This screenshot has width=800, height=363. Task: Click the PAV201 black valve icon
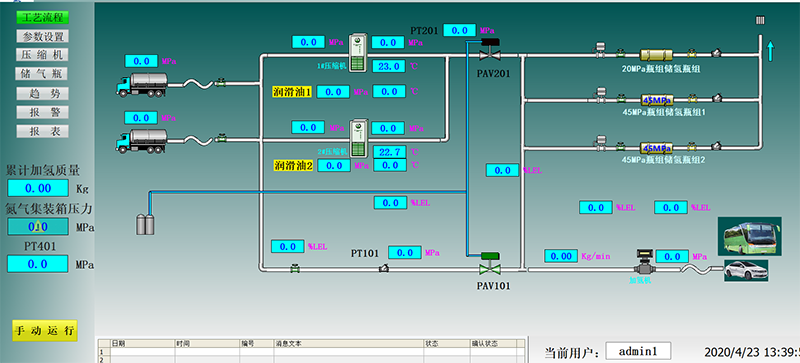490,50
